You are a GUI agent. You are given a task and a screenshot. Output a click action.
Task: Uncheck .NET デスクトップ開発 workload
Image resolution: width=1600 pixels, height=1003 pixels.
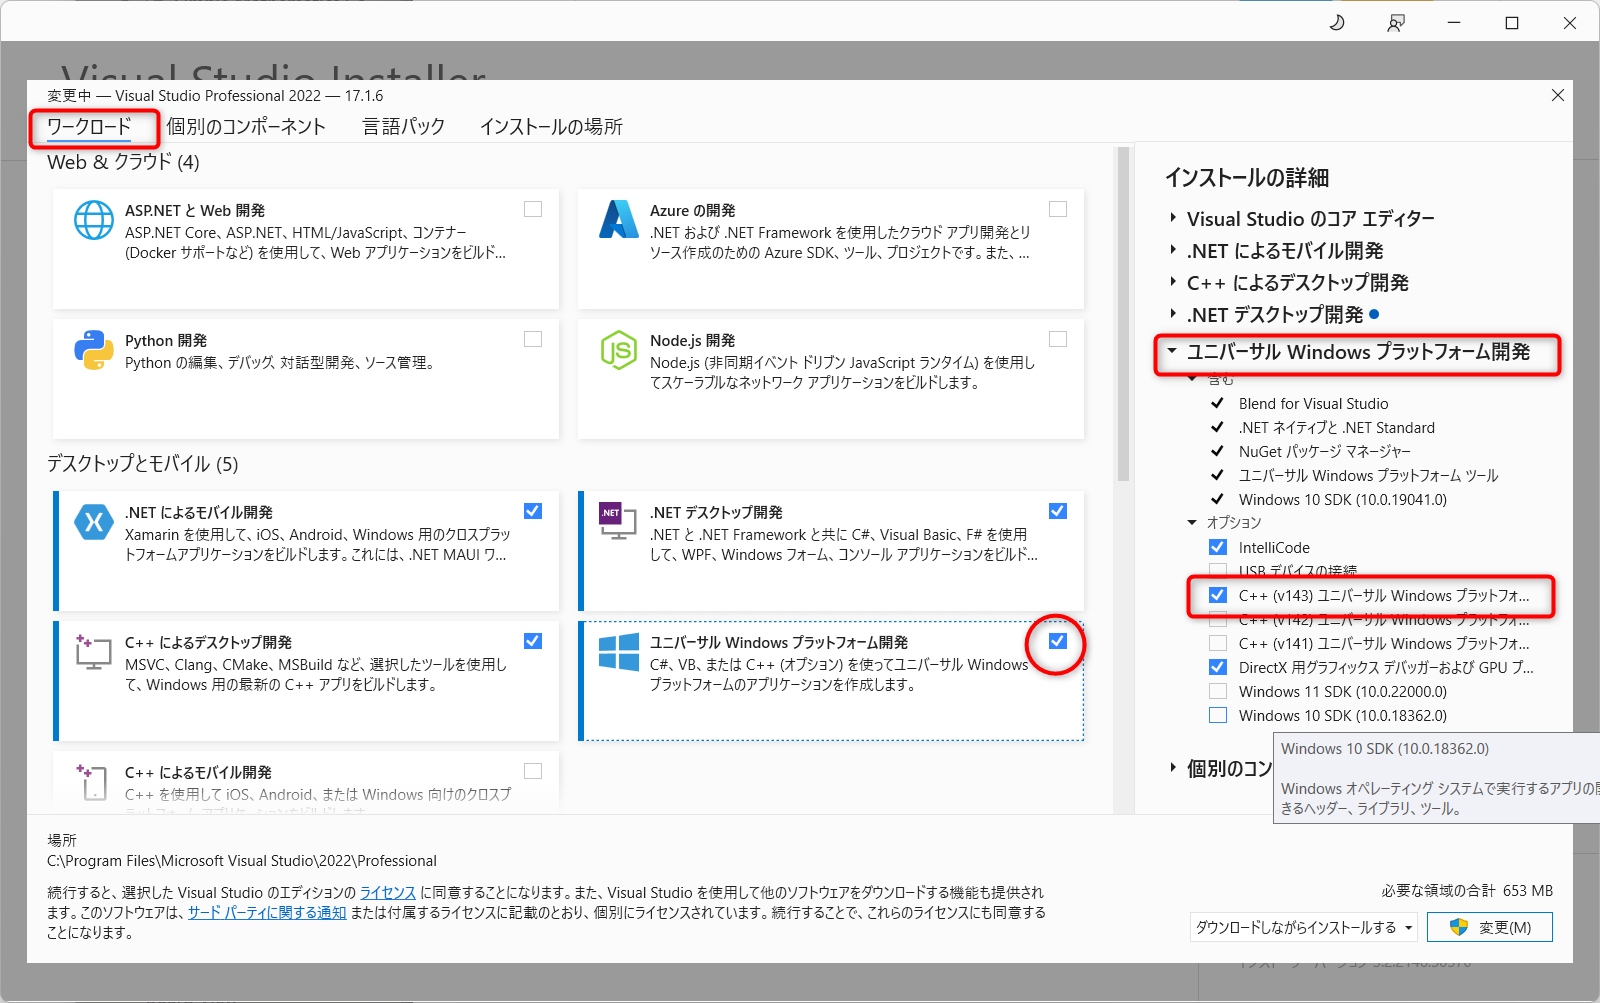pyautogui.click(x=1058, y=511)
